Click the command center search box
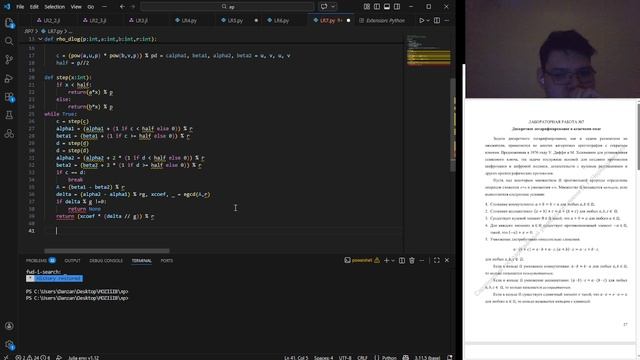The image size is (640, 360). point(227,7)
